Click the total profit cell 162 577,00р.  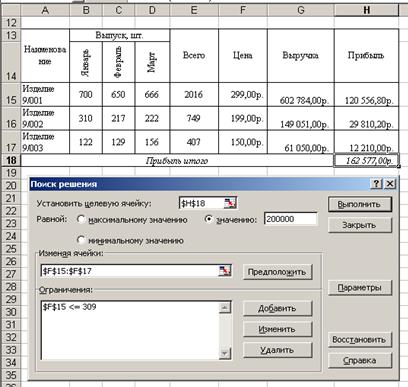click(x=366, y=160)
